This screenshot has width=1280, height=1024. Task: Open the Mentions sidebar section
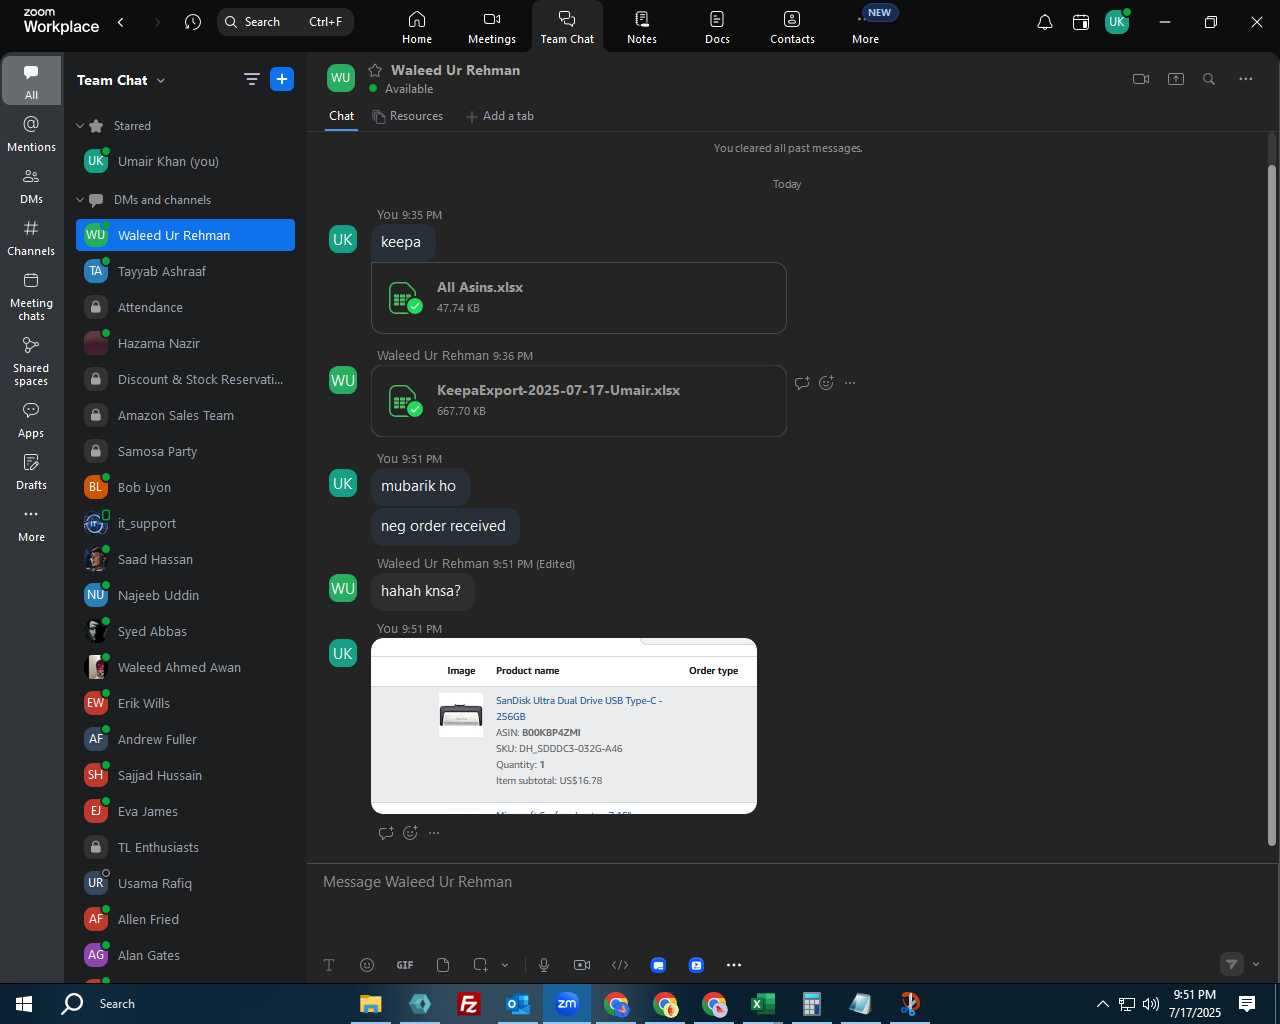click(x=31, y=134)
